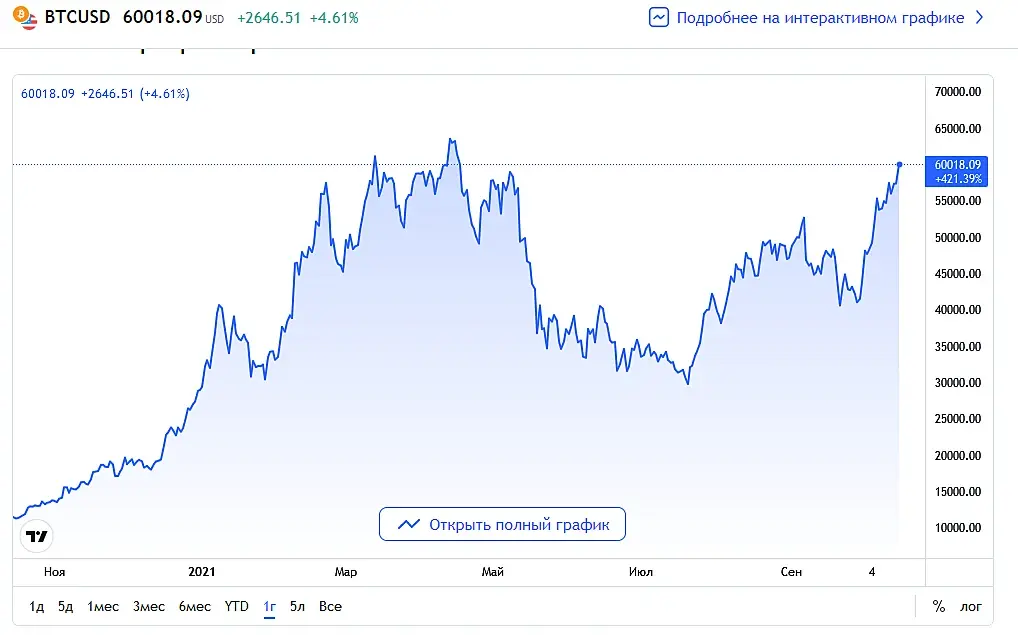Open 'Подробнее на интерактивном графике' link
This screenshot has width=1018, height=635.
(820, 18)
